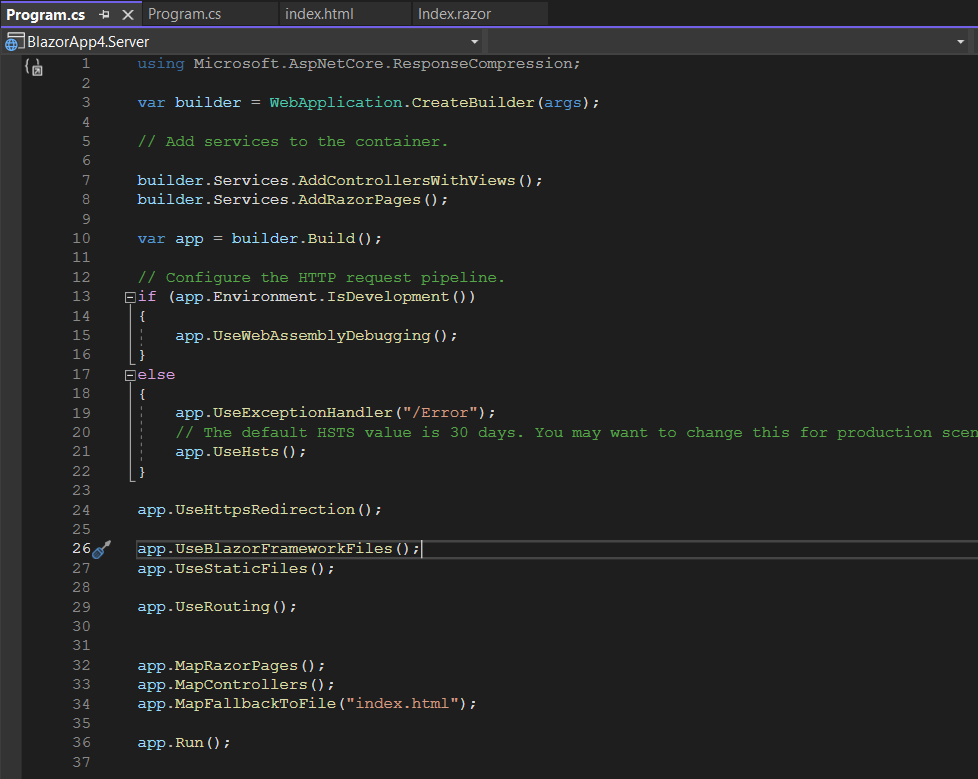Click on UseBlazorFrameworkFiles in line 26
Image resolution: width=978 pixels, height=779 pixels.
click(x=284, y=549)
